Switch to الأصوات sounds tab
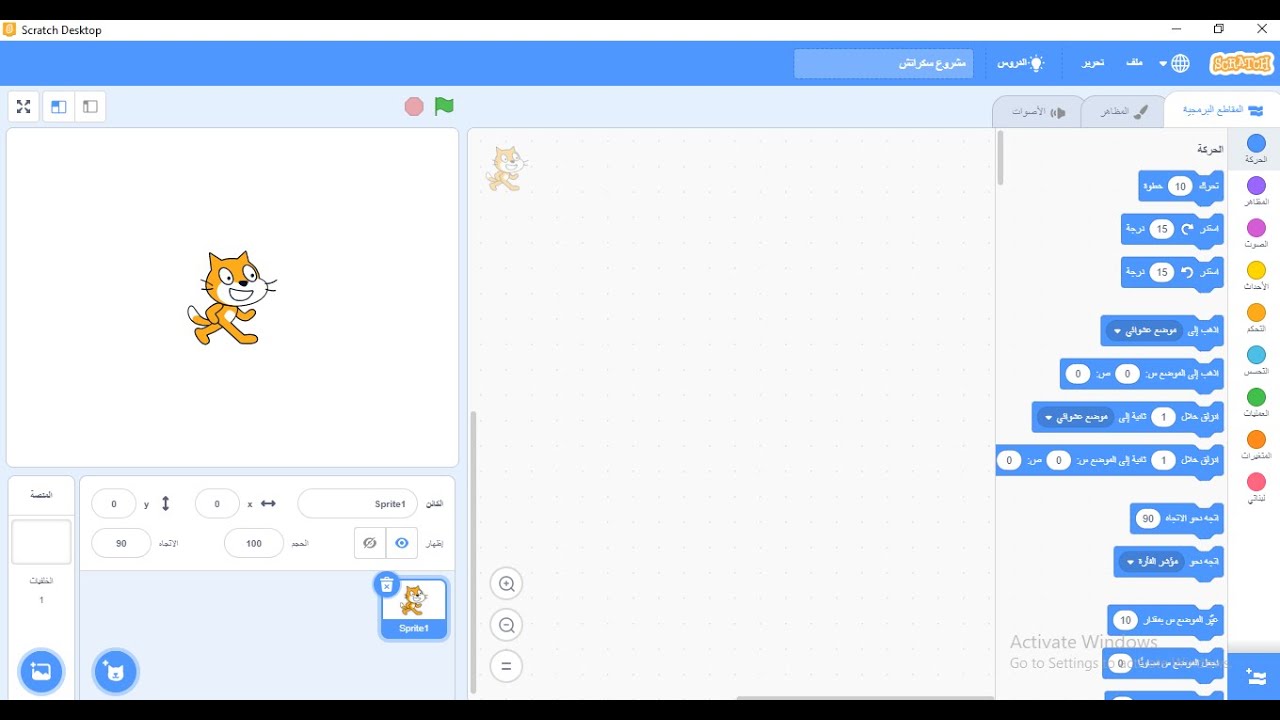Image resolution: width=1280 pixels, height=720 pixels. pos(1038,111)
